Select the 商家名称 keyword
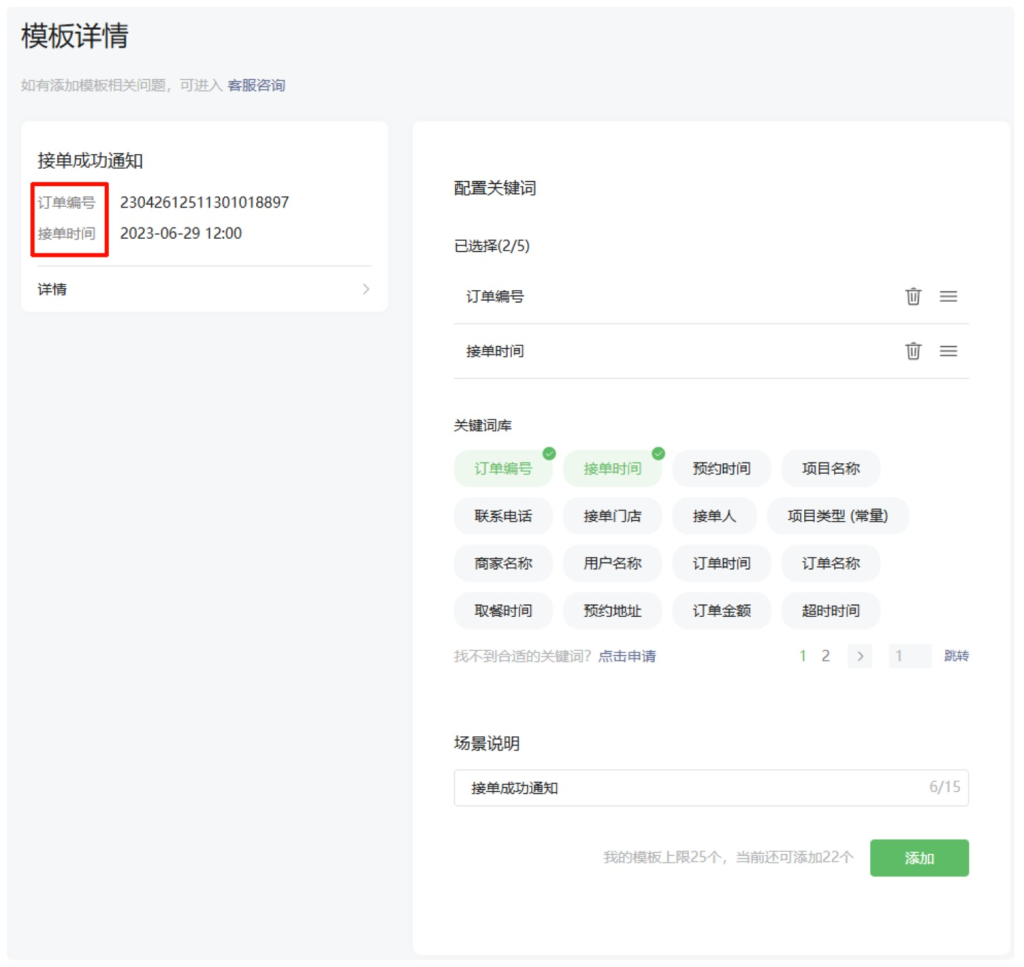Screen dimensions: 1024x967 503,563
